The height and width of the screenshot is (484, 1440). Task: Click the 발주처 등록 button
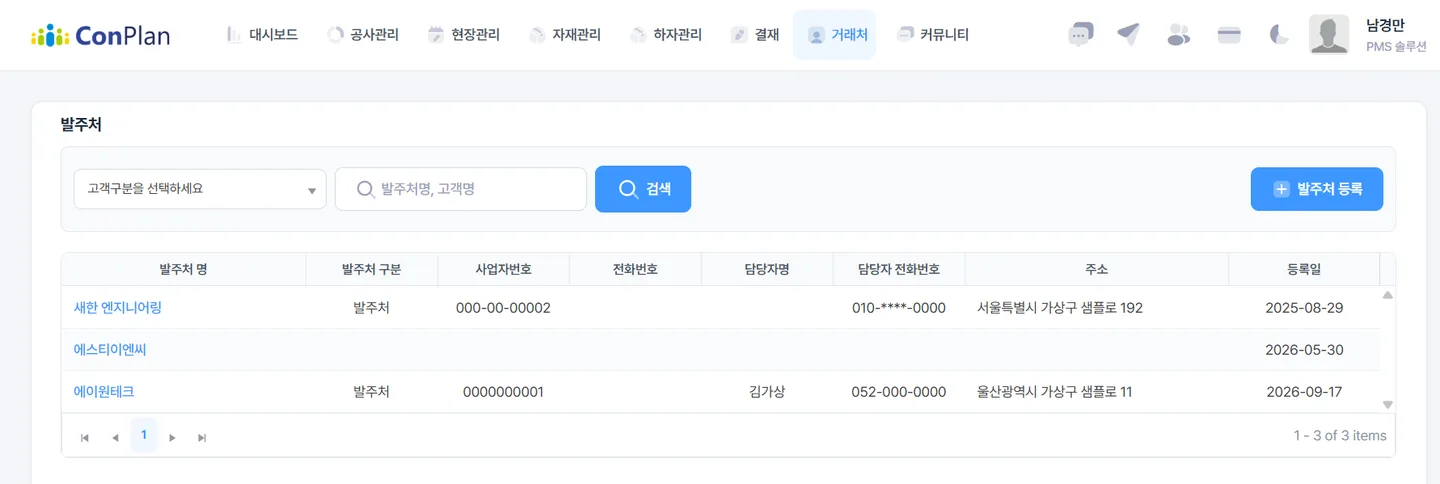pos(1317,189)
